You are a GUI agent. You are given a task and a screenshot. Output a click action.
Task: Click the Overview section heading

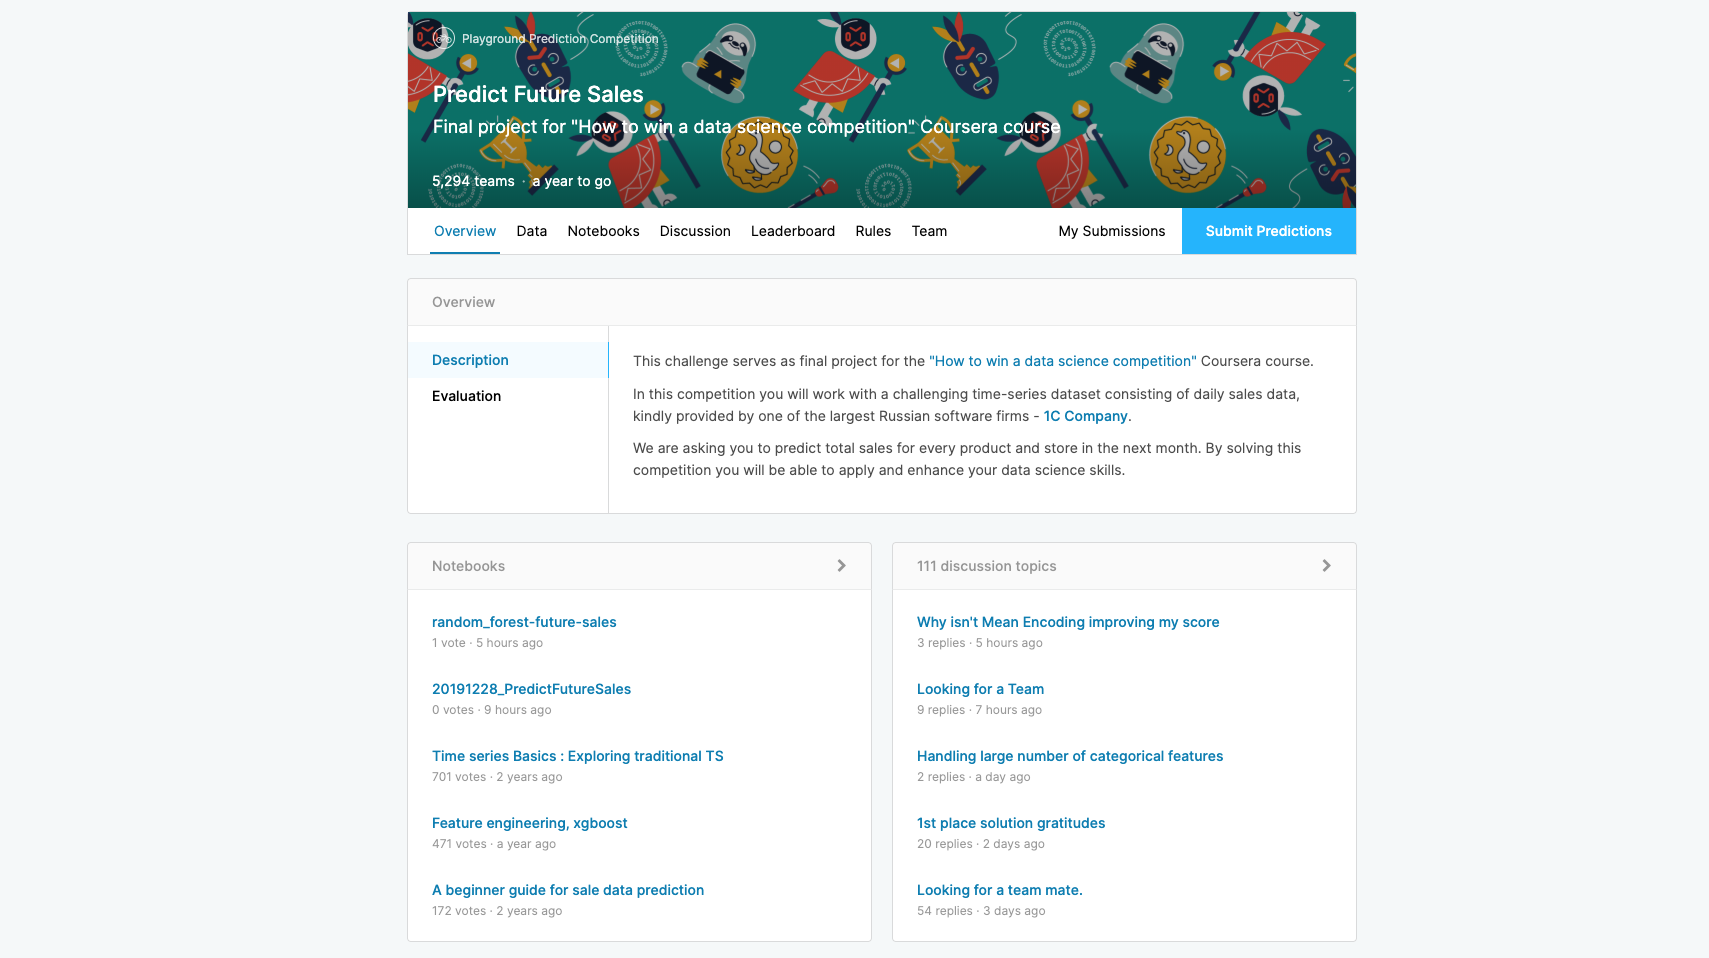click(x=463, y=302)
